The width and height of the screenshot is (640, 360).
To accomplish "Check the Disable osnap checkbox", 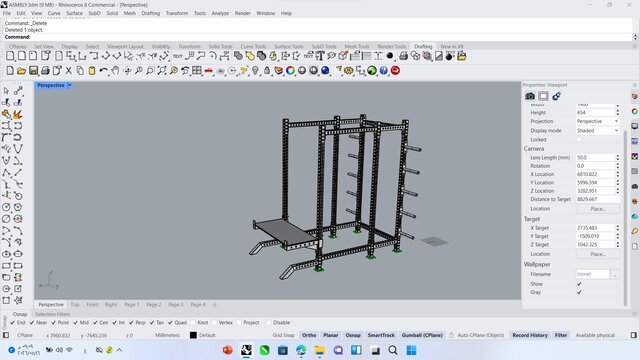I will (269, 322).
